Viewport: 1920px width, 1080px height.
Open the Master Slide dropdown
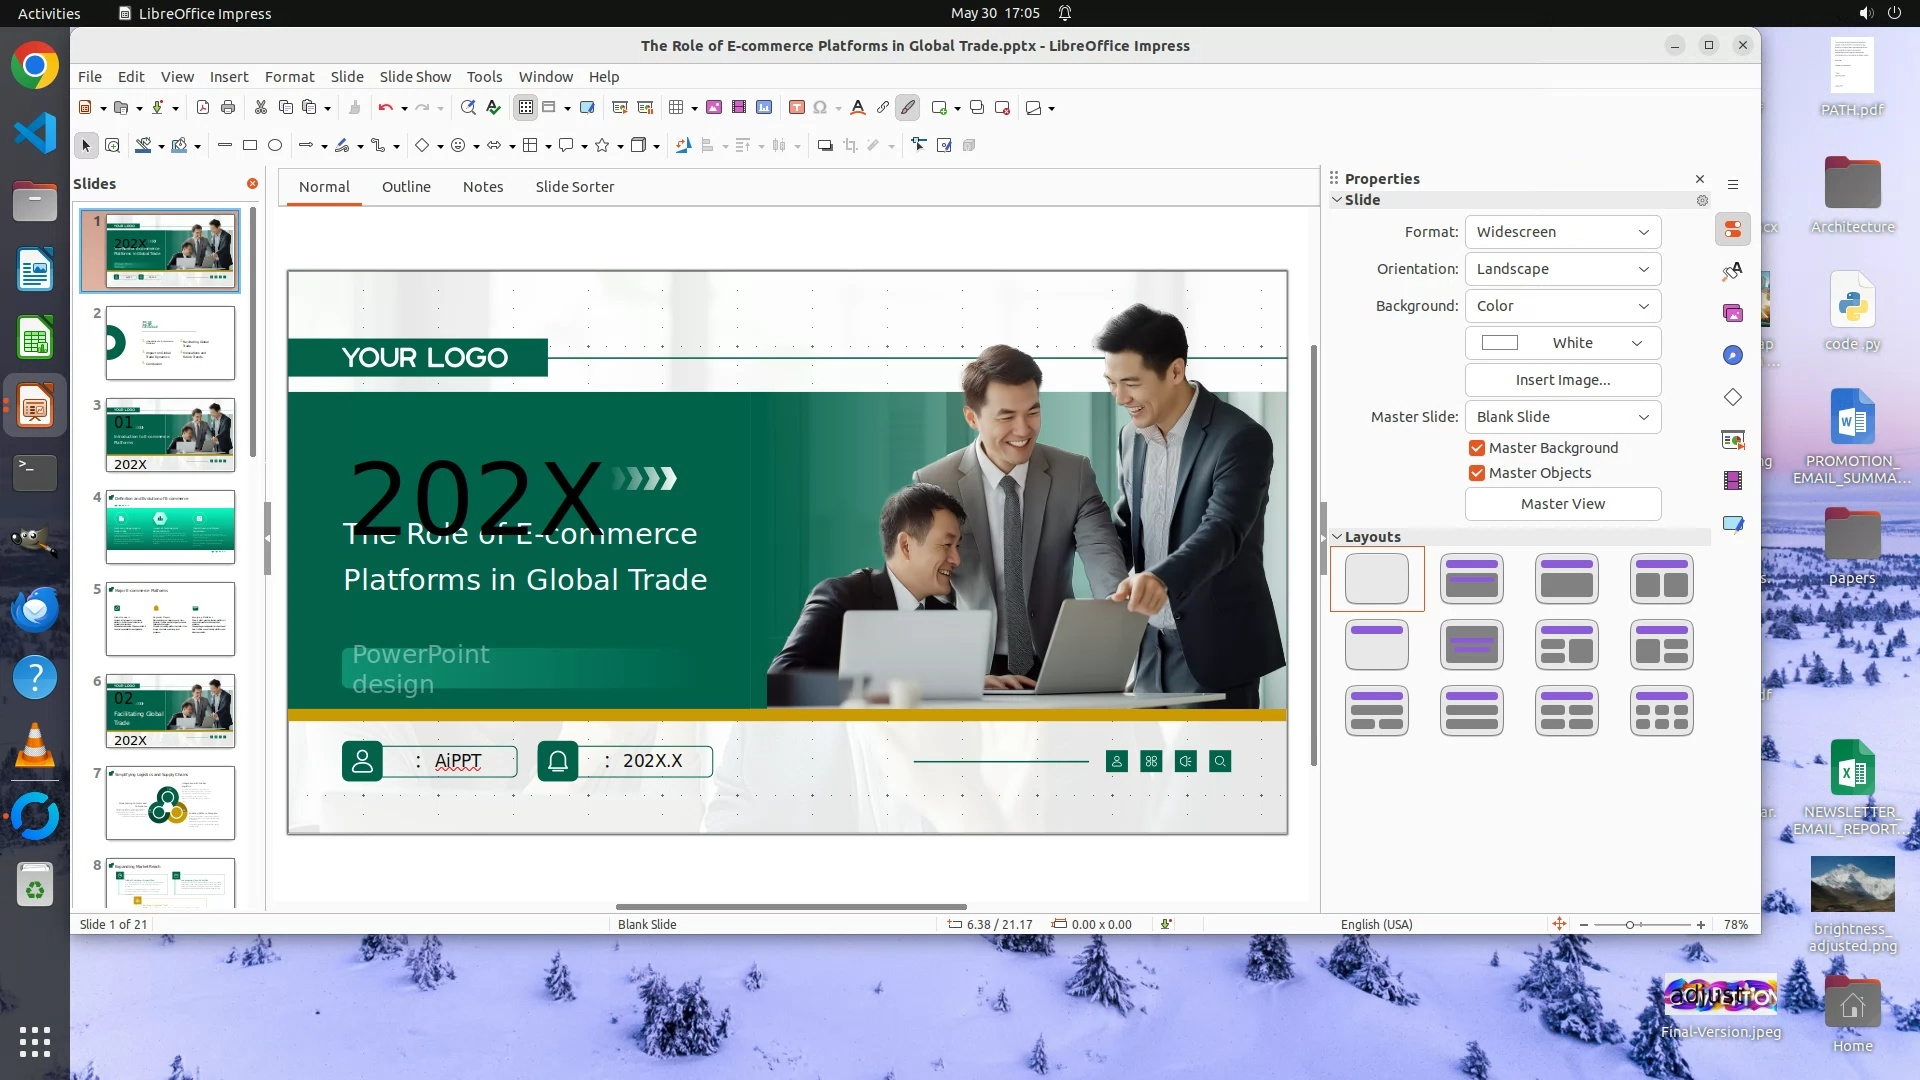[1562, 417]
